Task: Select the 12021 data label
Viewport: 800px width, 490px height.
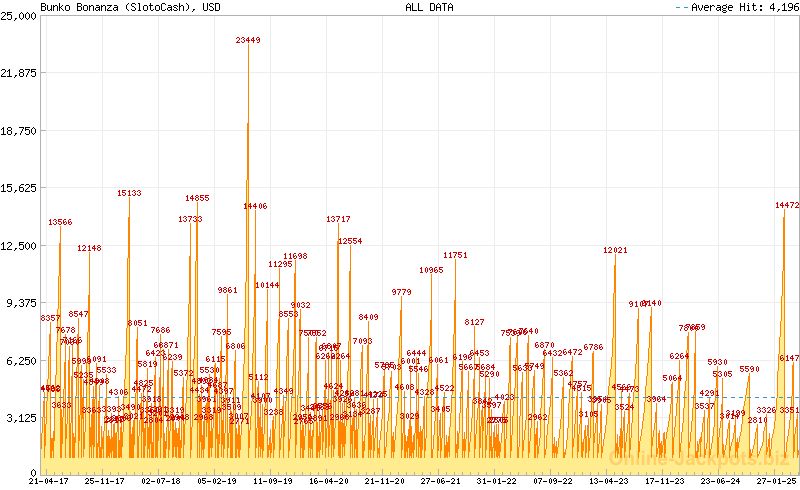Action: click(615, 250)
